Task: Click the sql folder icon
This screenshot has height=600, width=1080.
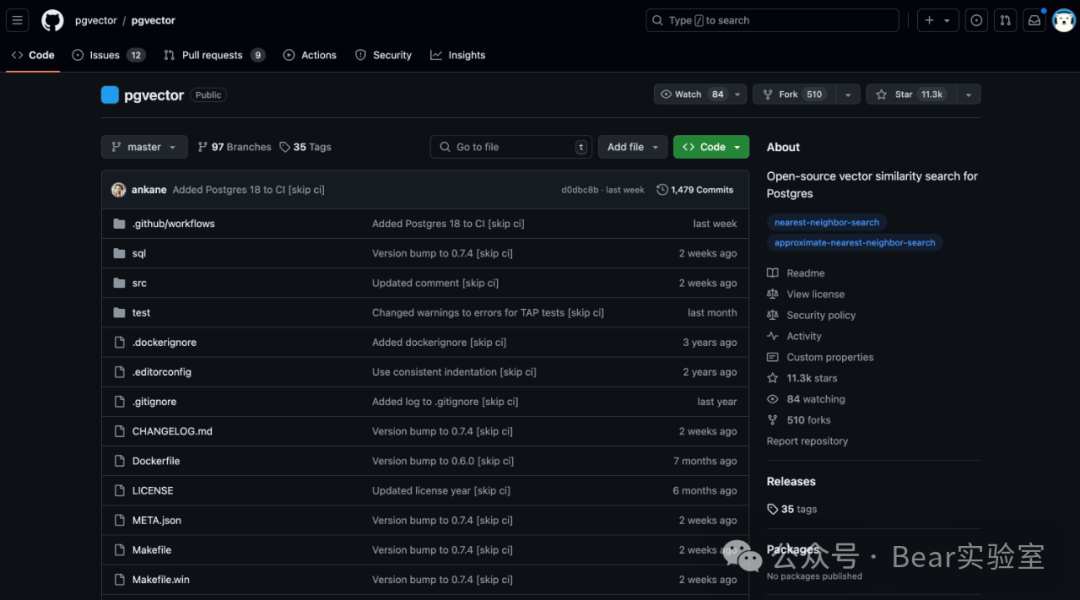Action: pos(119,253)
